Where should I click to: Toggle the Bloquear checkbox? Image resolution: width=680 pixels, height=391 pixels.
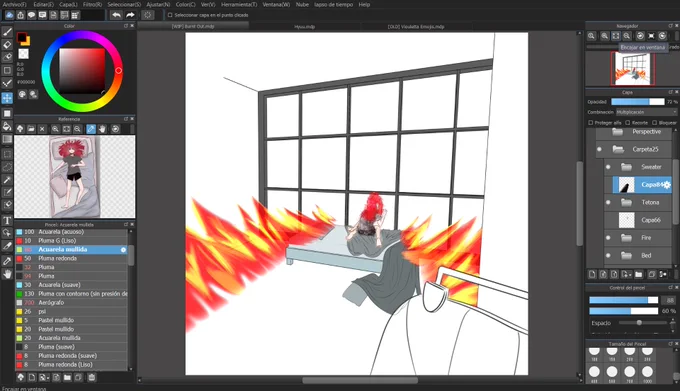point(655,123)
